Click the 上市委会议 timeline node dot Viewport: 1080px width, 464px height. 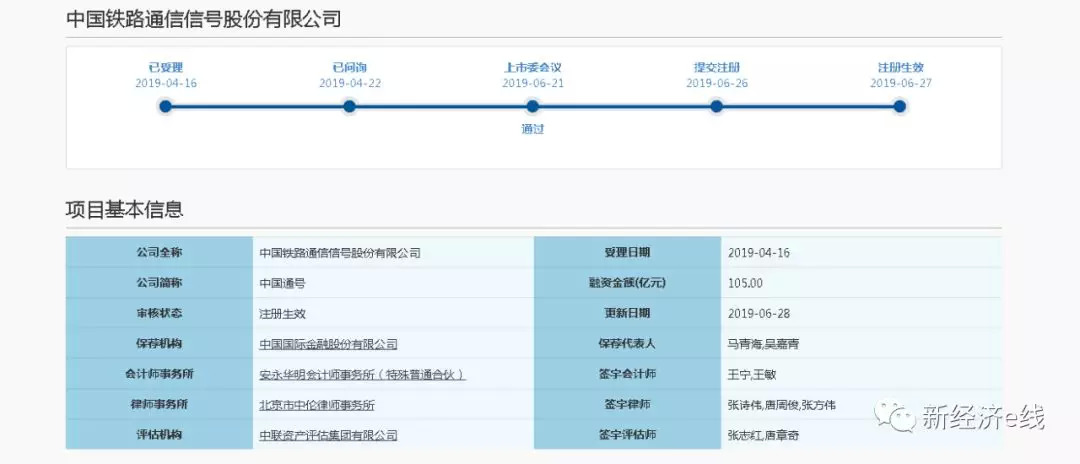tap(532, 106)
